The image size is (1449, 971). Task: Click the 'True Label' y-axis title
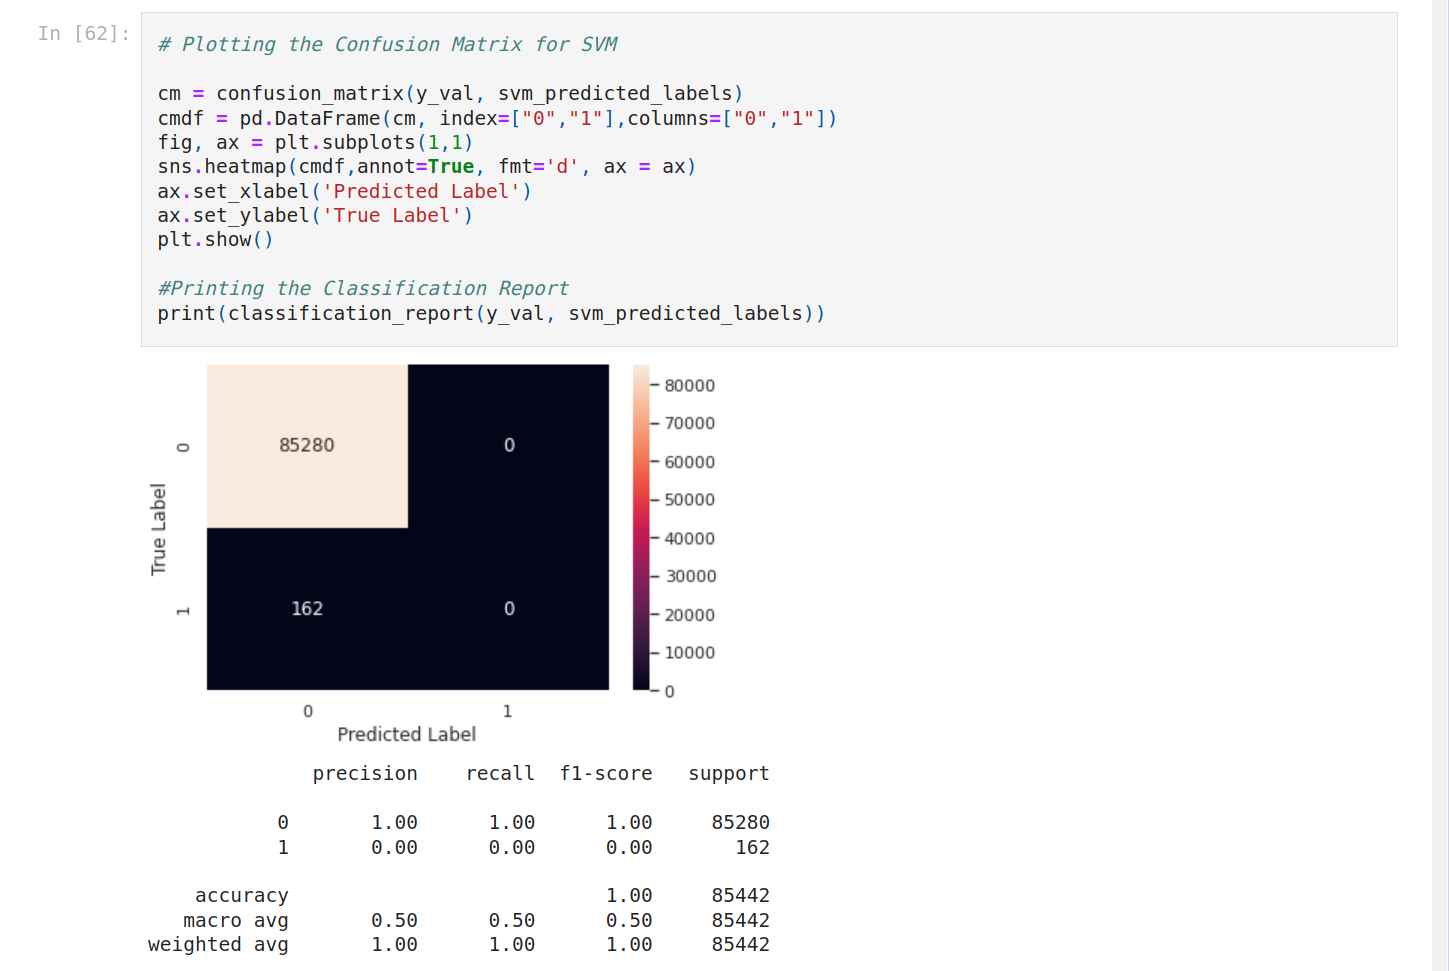pyautogui.click(x=158, y=529)
